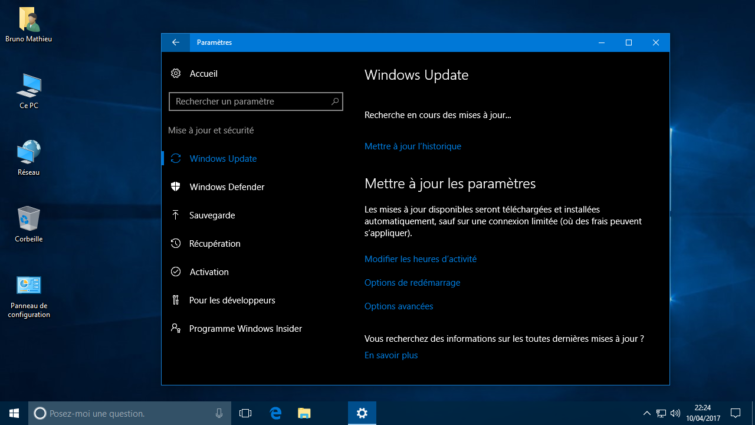Image resolution: width=755 pixels, height=425 pixels.
Task: Open the Windows Start button
Action: (14, 413)
